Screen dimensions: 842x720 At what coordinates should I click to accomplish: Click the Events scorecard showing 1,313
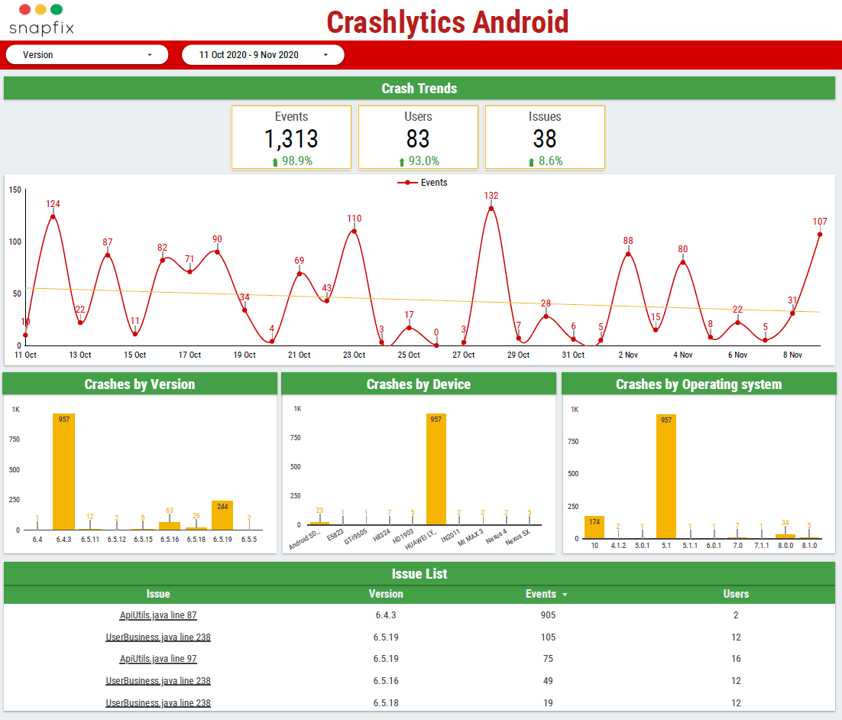tap(292, 137)
